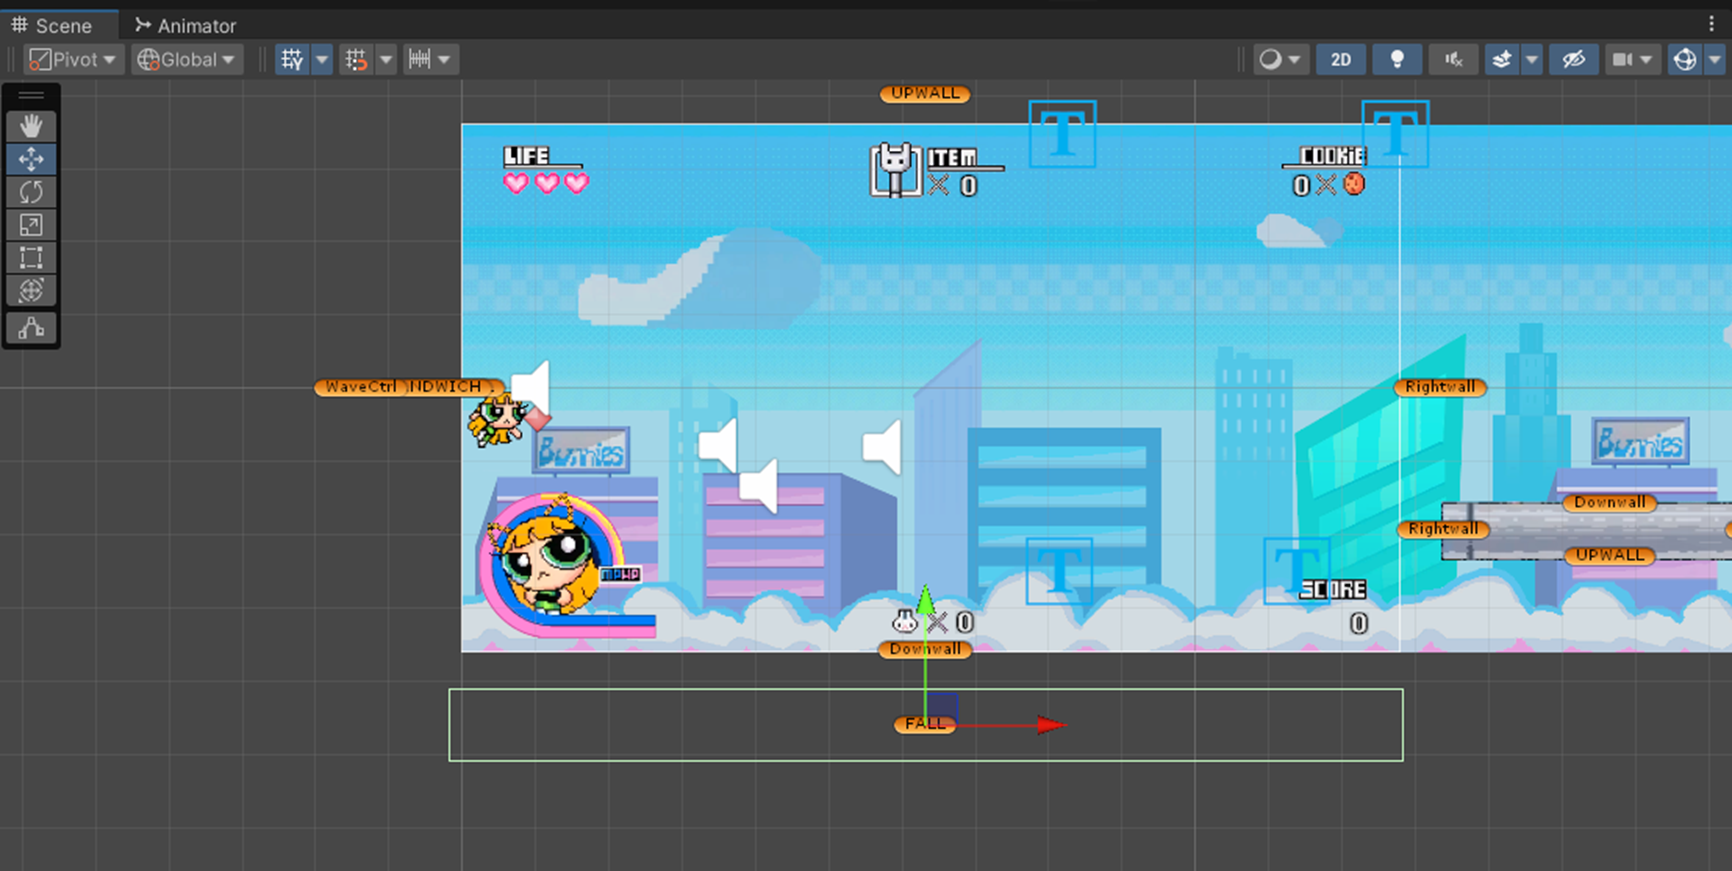Toggle hidden objects visibility eye icon
Image resolution: width=1732 pixels, height=871 pixels.
coord(1573,60)
